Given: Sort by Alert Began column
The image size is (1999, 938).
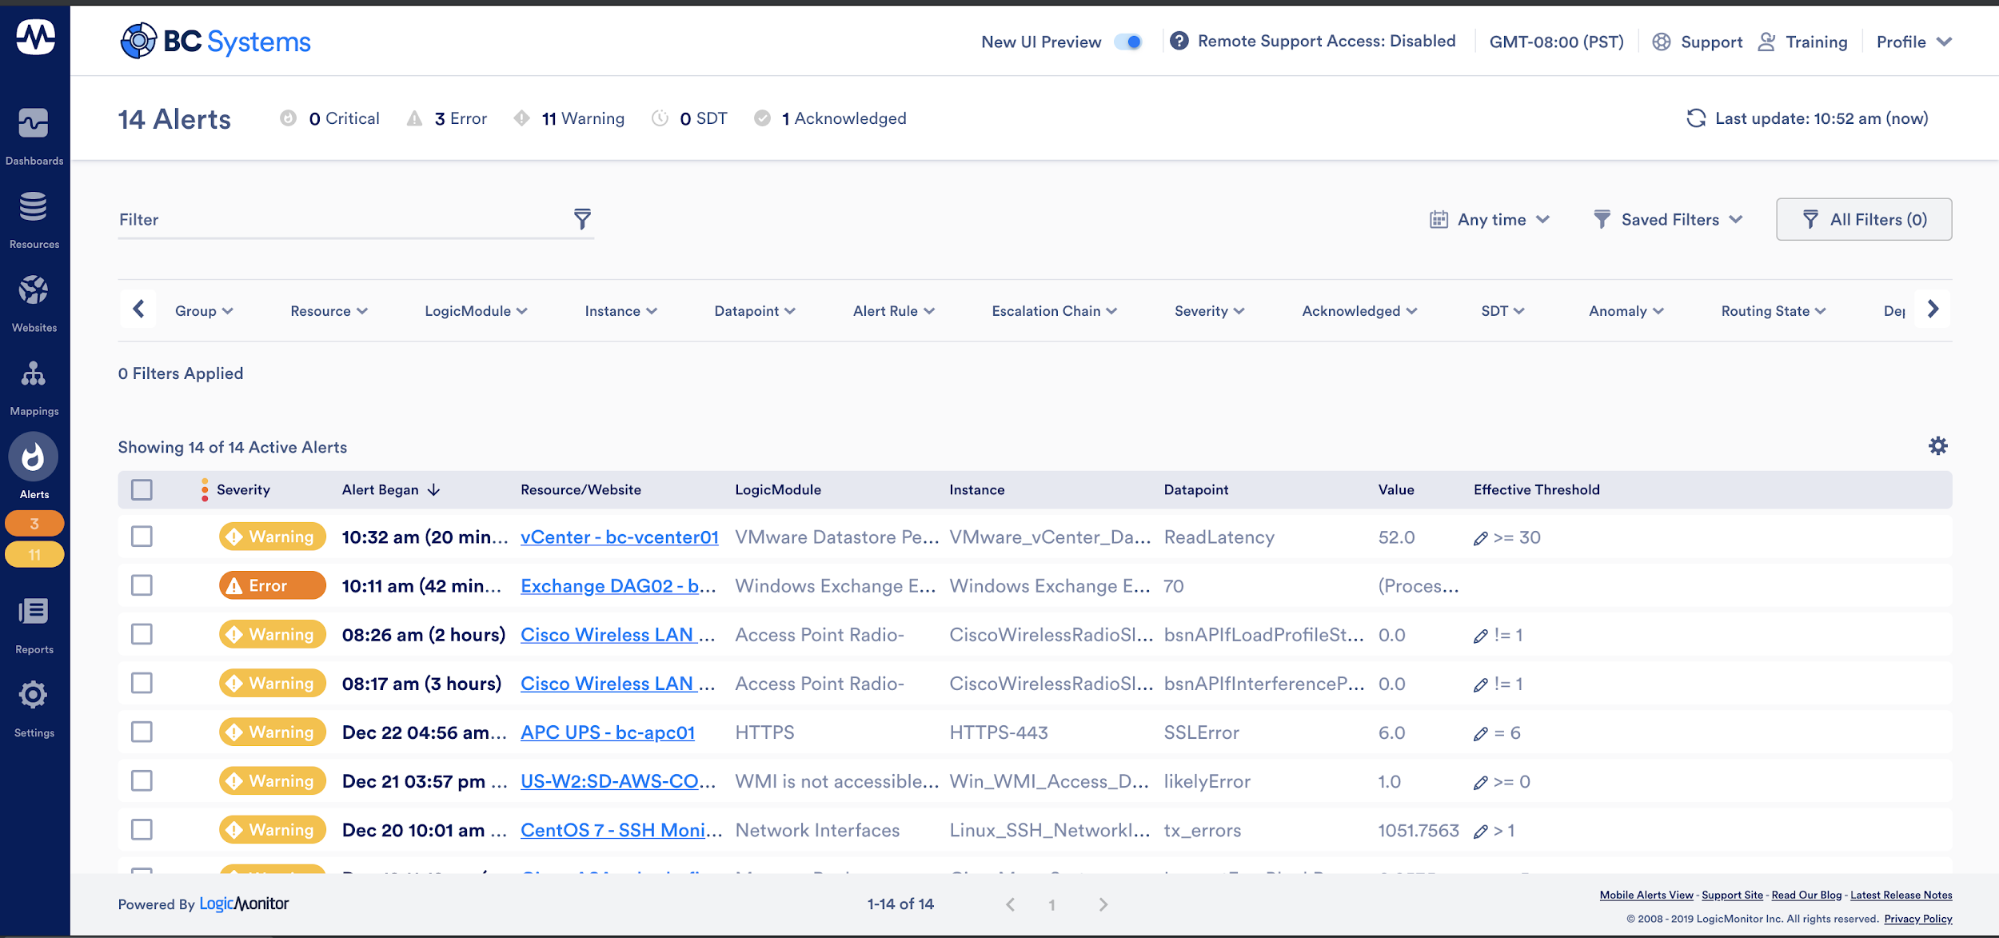Looking at the screenshot, I should point(390,490).
